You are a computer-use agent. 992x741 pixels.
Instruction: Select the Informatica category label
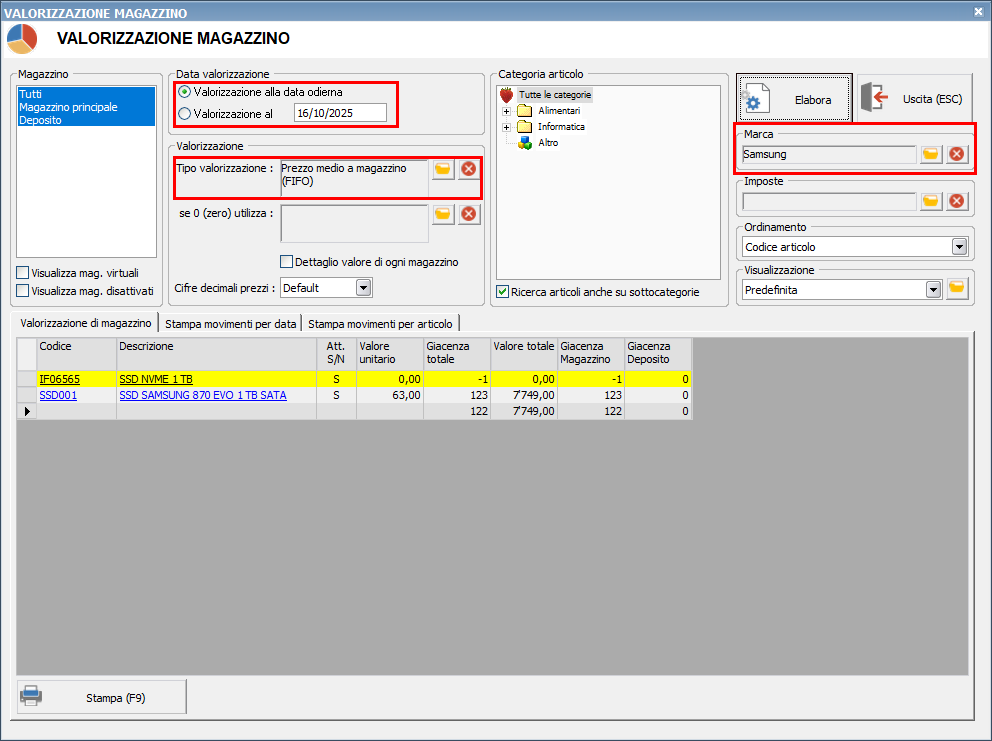[x=561, y=127]
